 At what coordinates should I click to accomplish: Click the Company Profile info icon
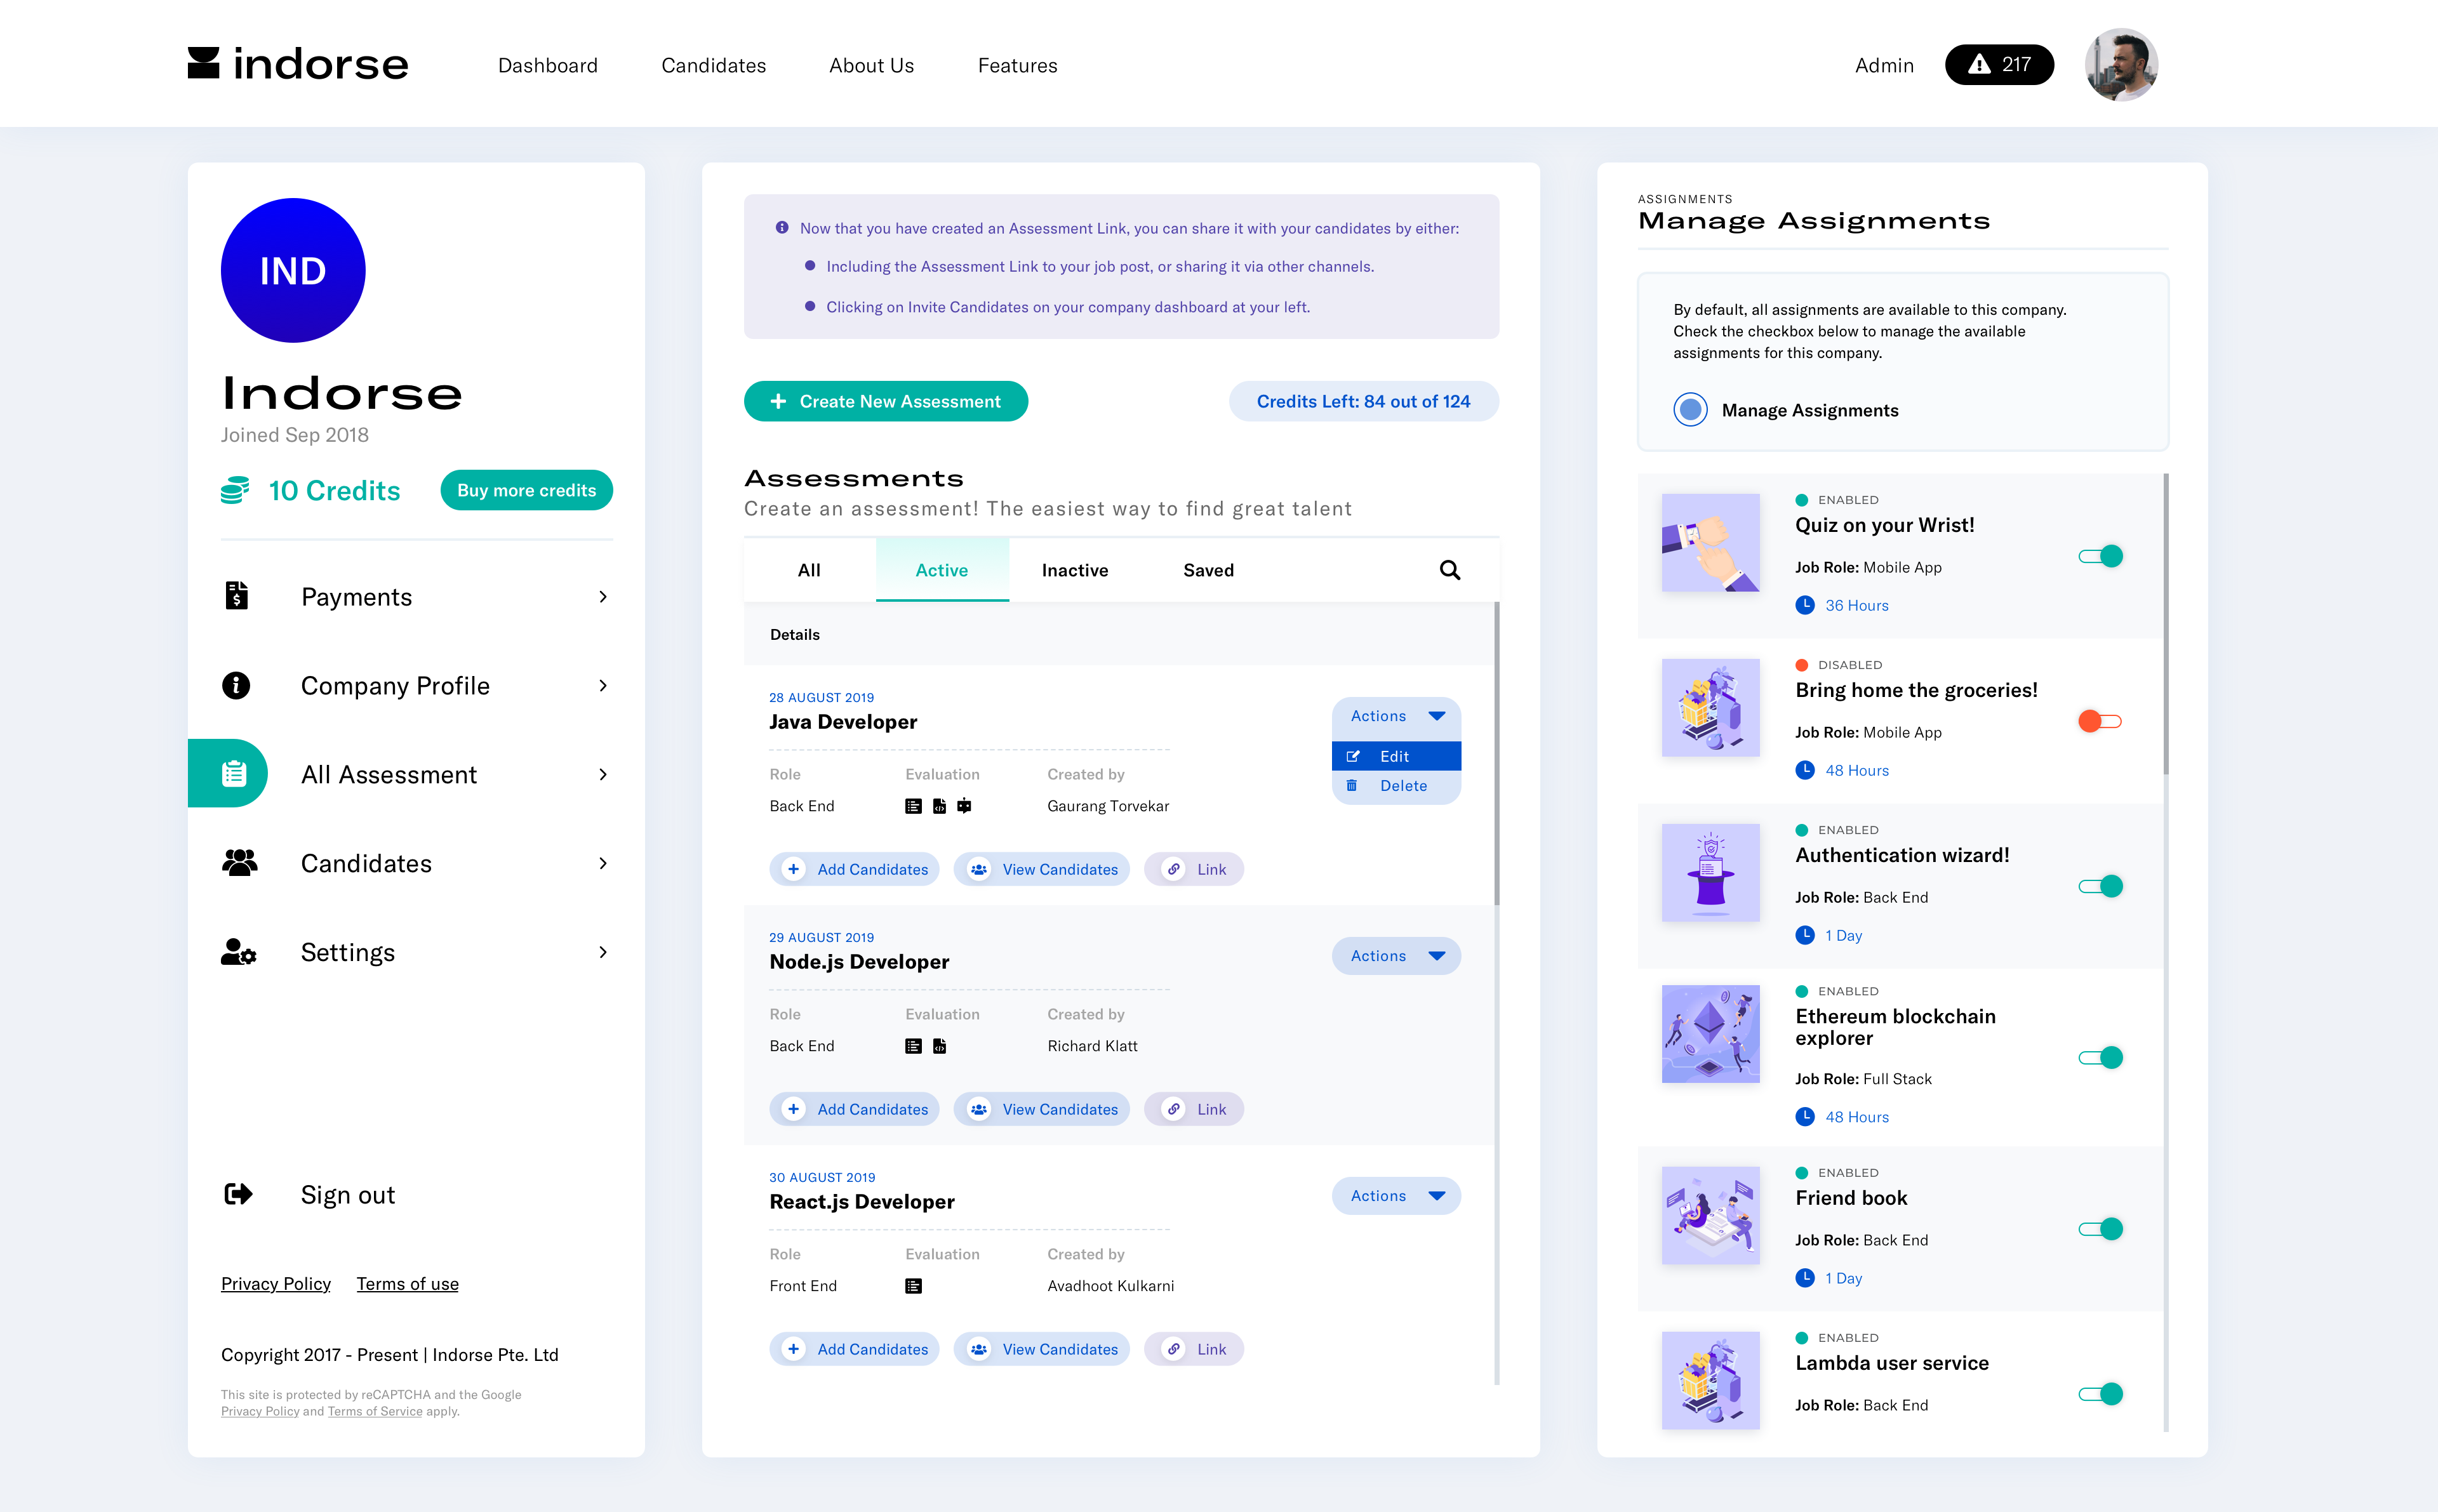(x=236, y=685)
